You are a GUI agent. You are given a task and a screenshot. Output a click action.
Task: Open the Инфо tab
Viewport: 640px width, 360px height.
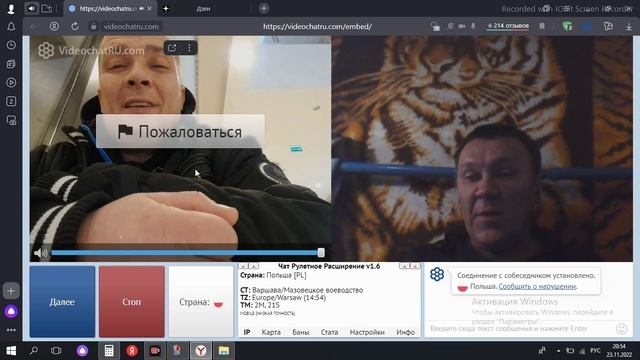pos(405,332)
